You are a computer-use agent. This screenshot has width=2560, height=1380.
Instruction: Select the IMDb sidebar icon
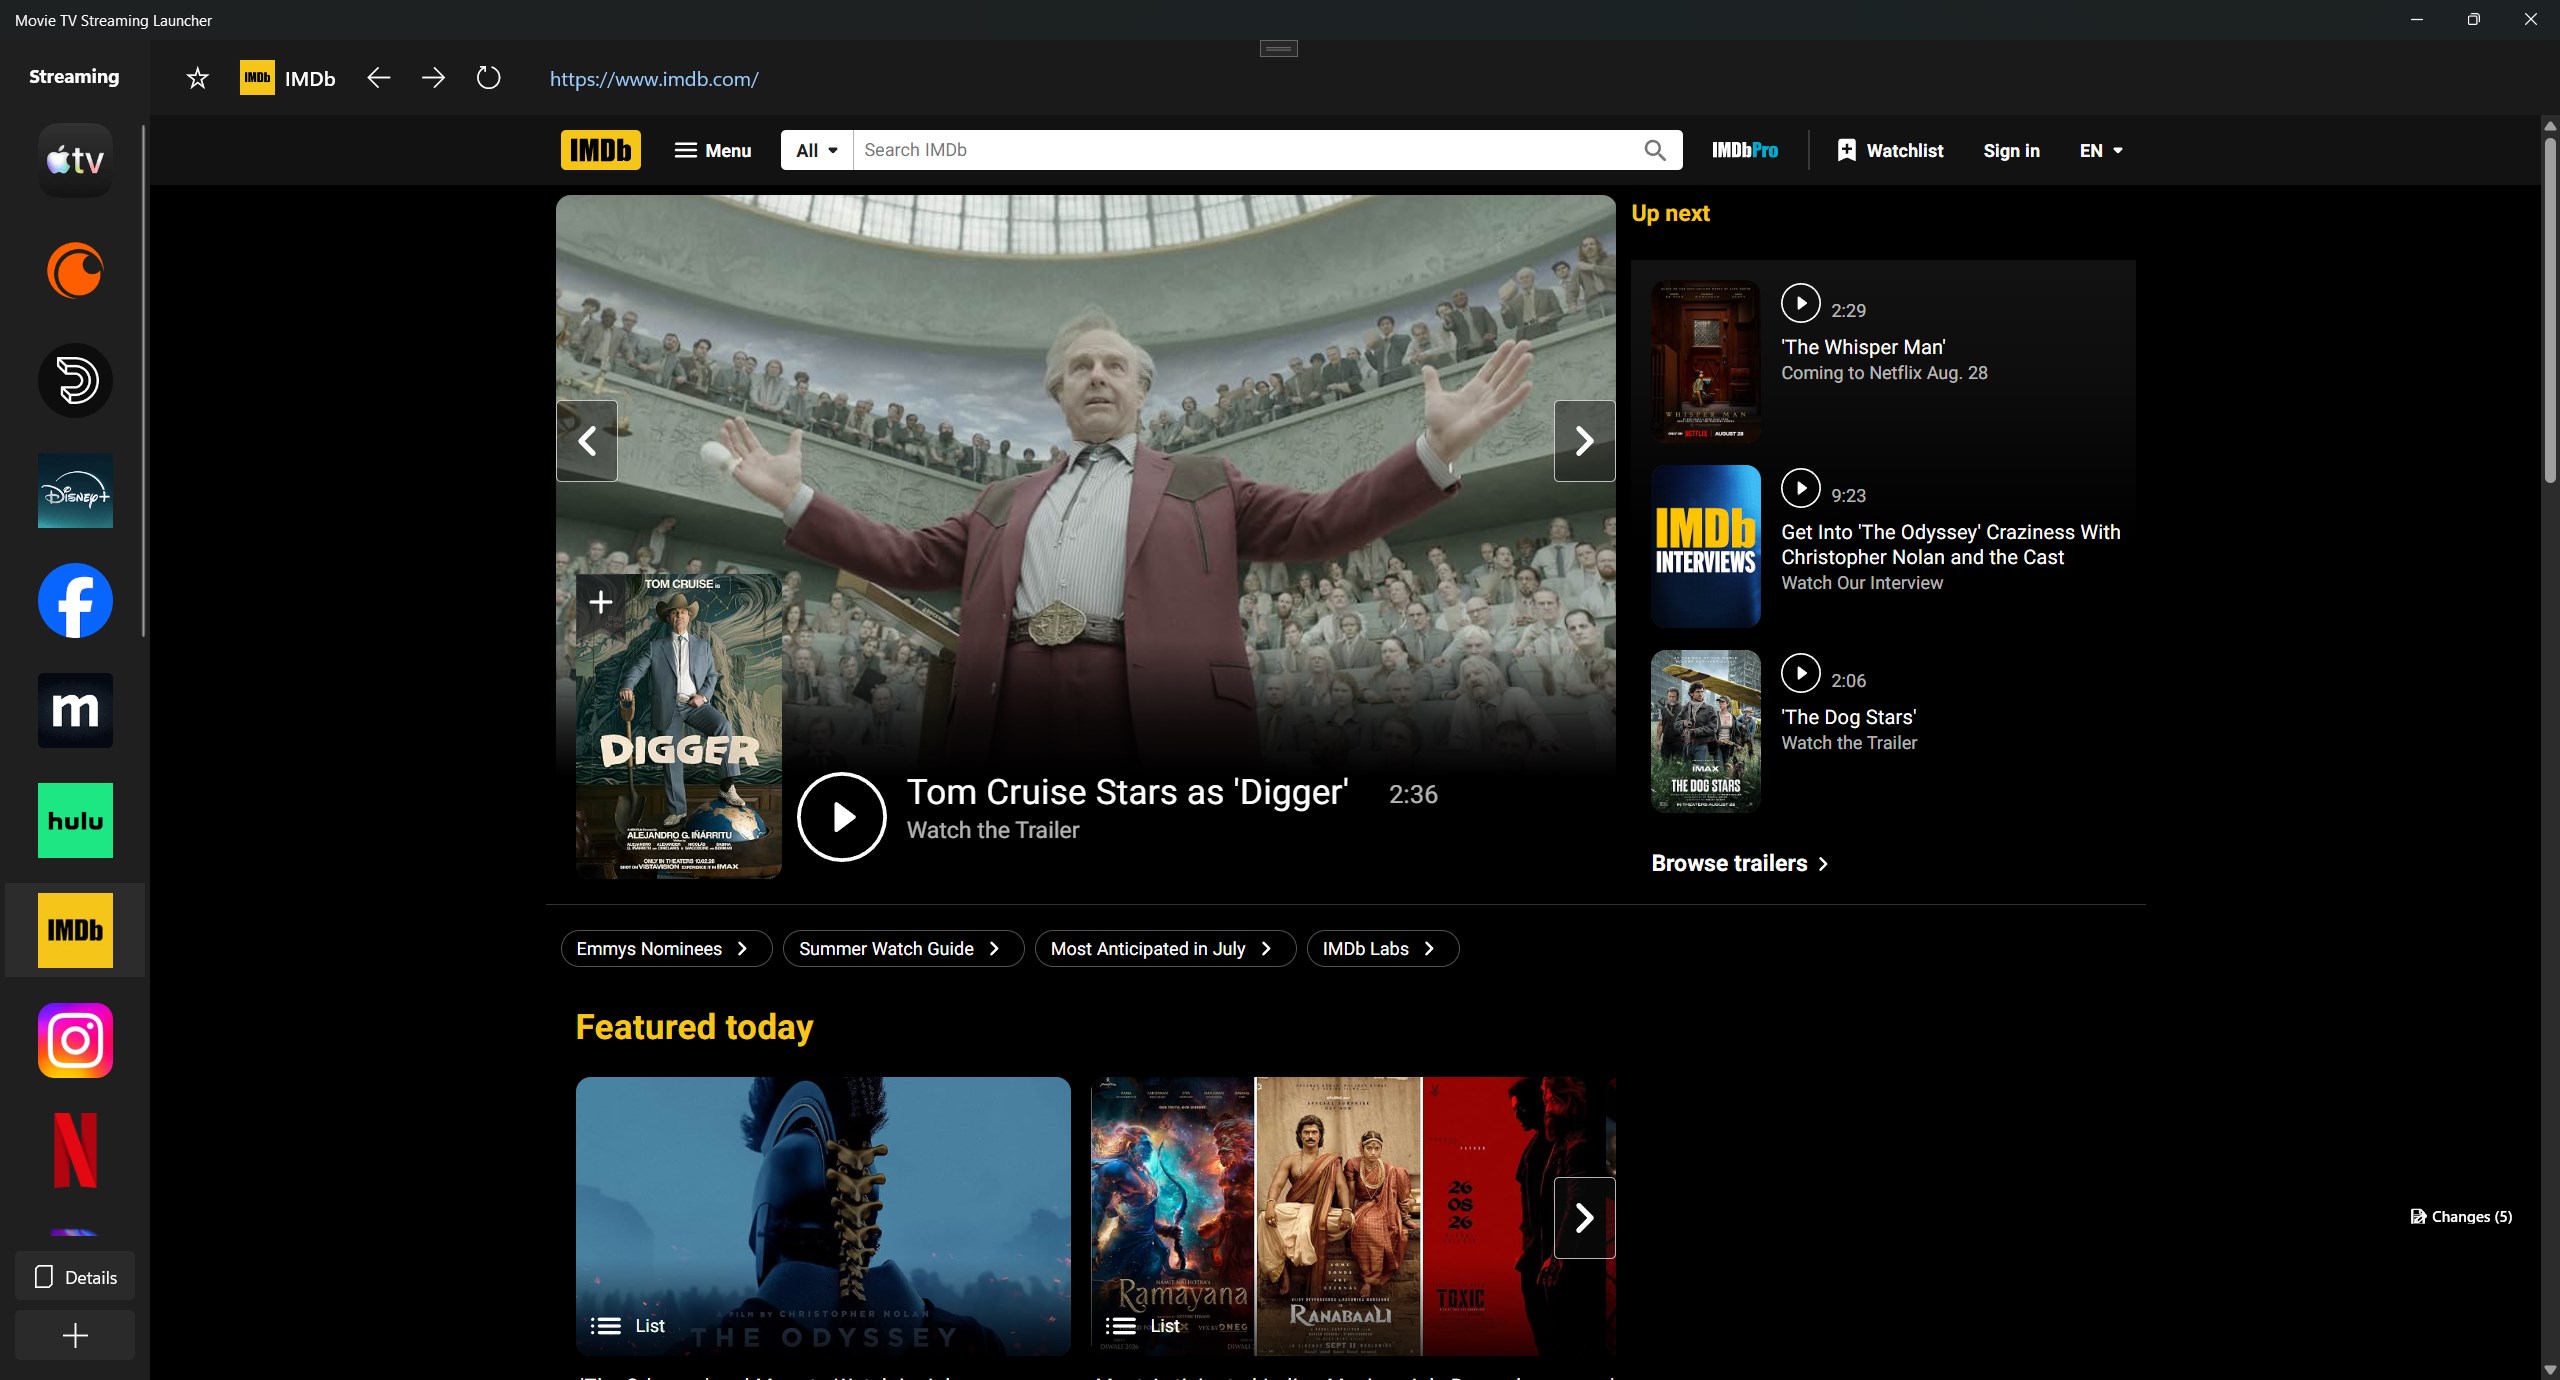pos(75,930)
